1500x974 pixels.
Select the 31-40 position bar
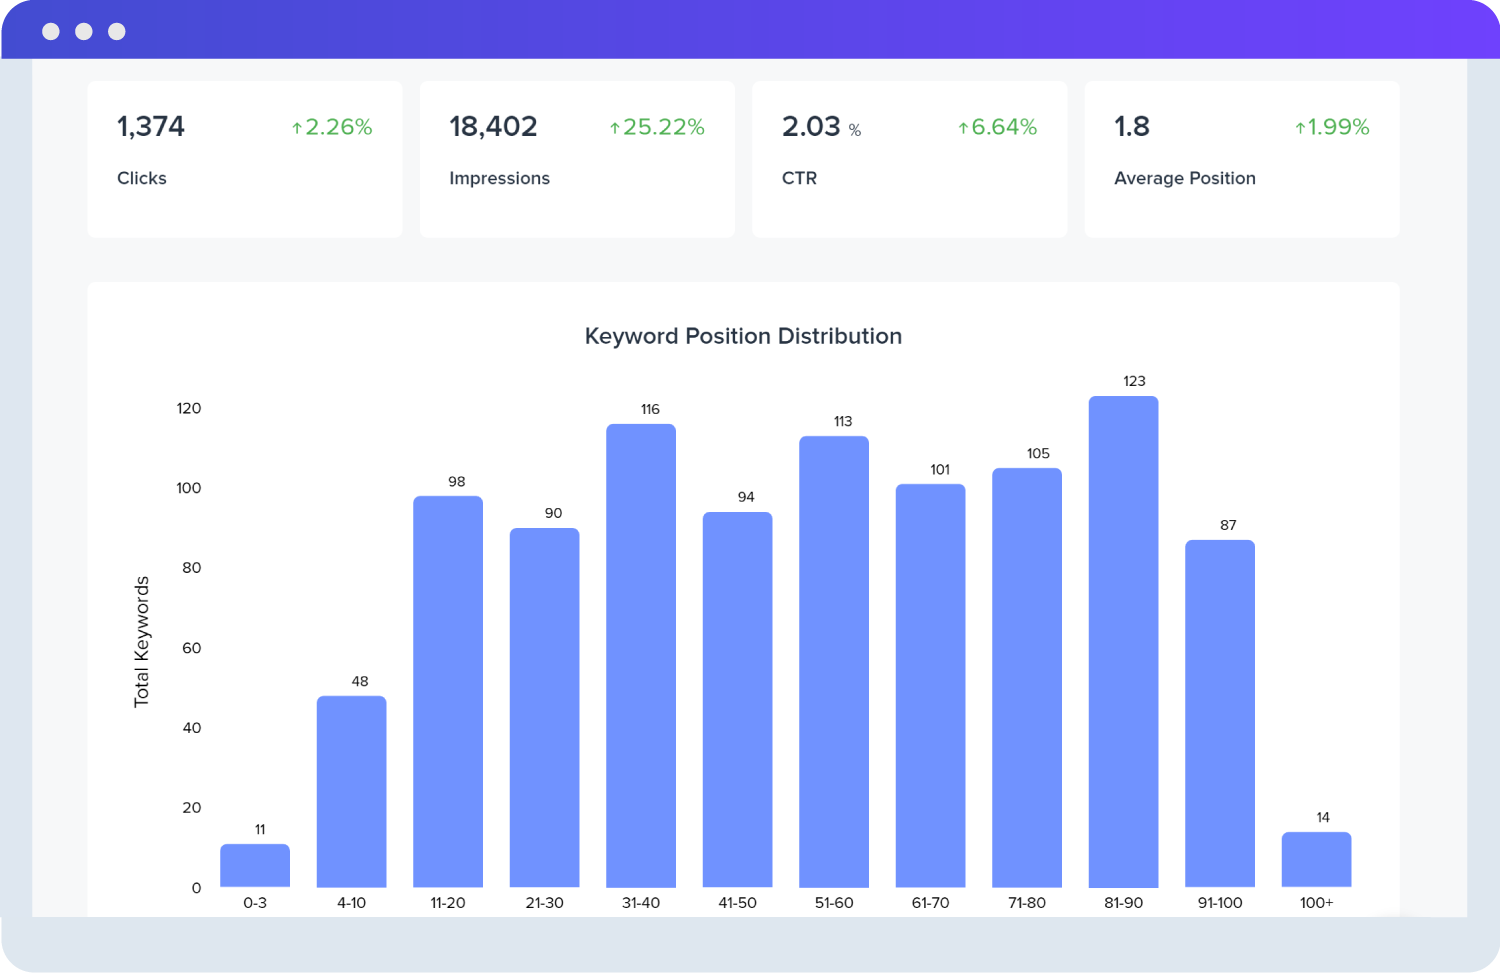[x=641, y=656]
